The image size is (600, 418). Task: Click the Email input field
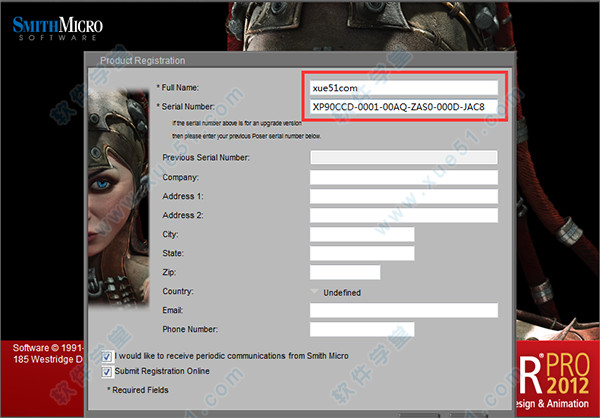(x=404, y=310)
